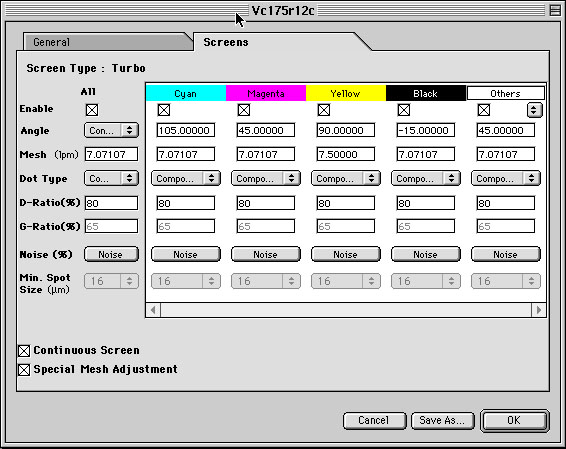Switch to the General tab

[x=107, y=42]
